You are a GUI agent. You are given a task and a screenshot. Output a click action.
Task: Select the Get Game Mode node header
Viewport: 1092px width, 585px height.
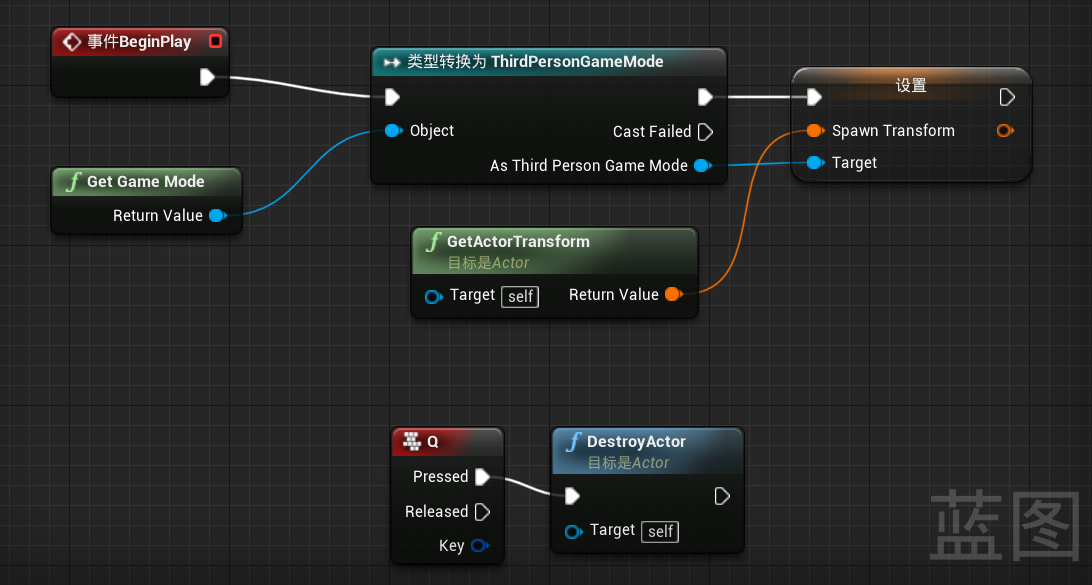coord(146,182)
